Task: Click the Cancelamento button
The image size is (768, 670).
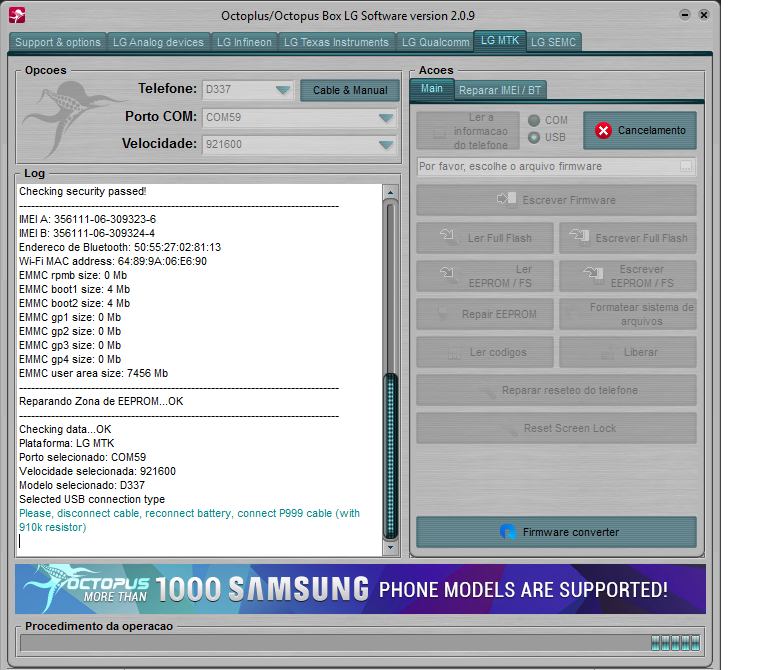Action: coord(640,130)
